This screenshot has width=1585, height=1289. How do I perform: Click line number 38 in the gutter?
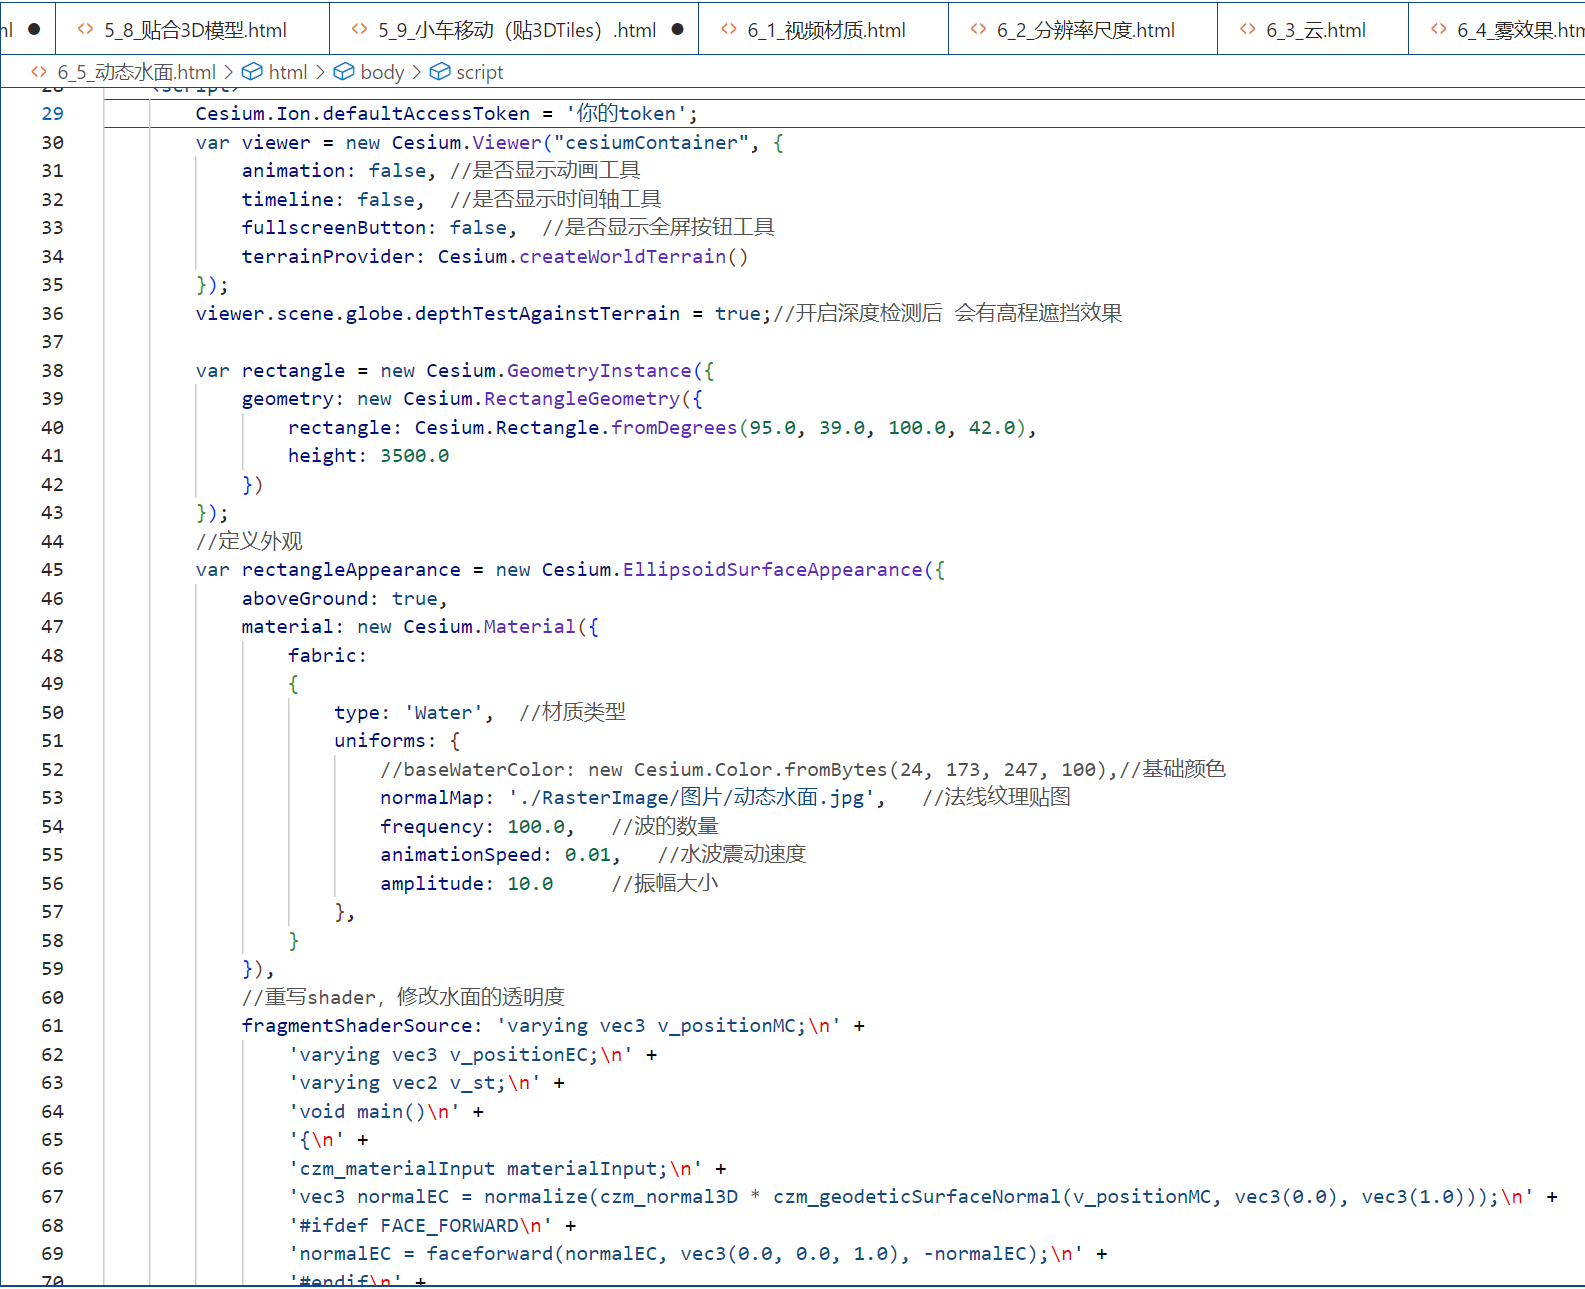coord(52,371)
